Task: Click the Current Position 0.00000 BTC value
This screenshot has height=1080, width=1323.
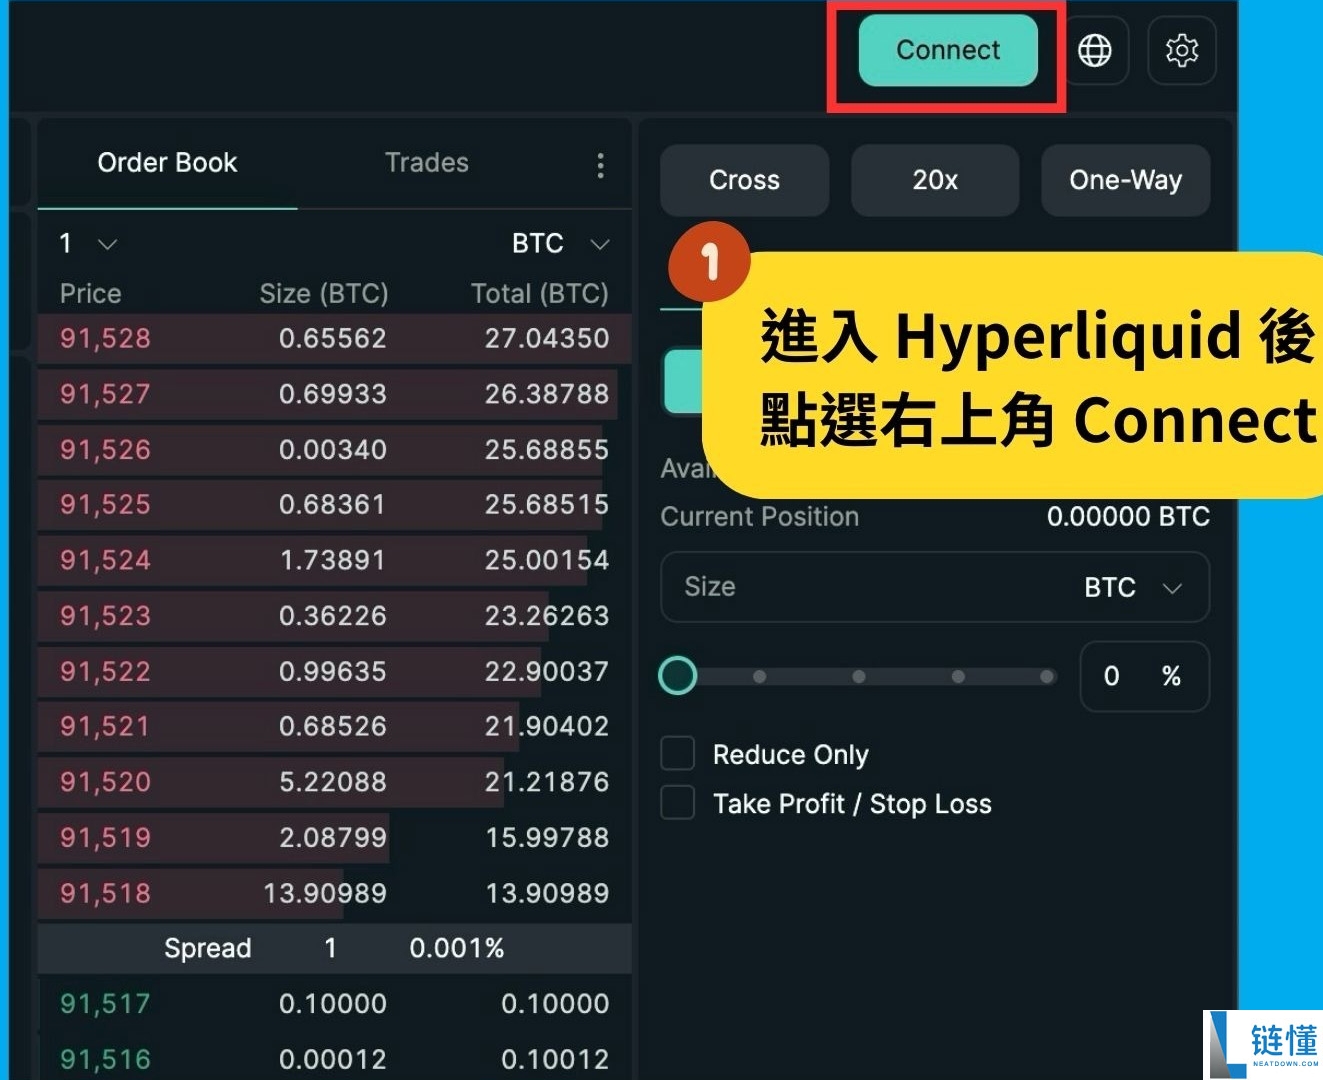Action: (x=1128, y=517)
